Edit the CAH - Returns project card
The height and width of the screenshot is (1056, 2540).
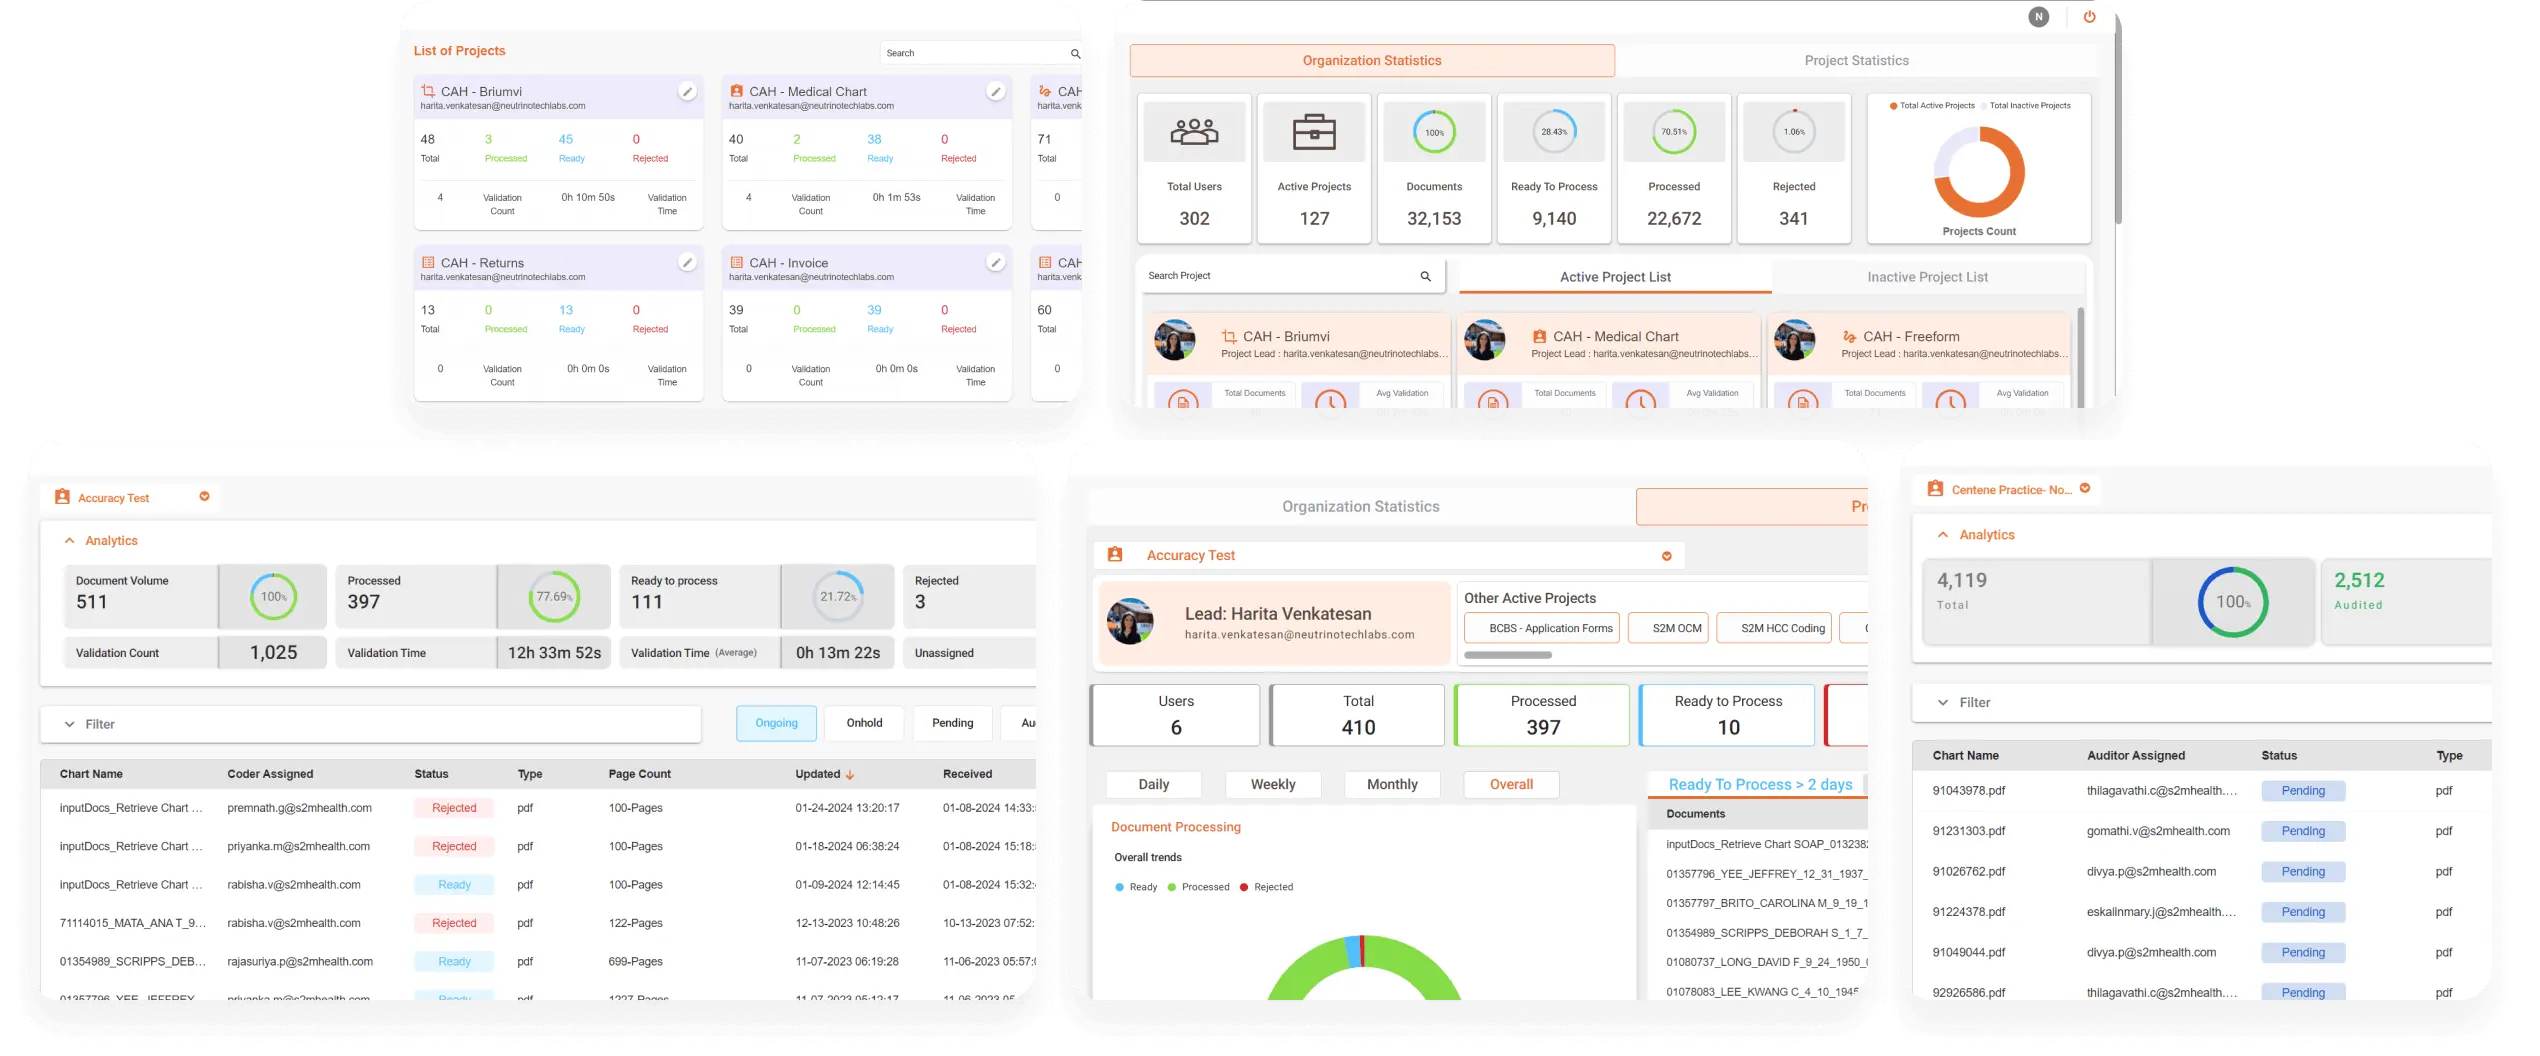(687, 262)
